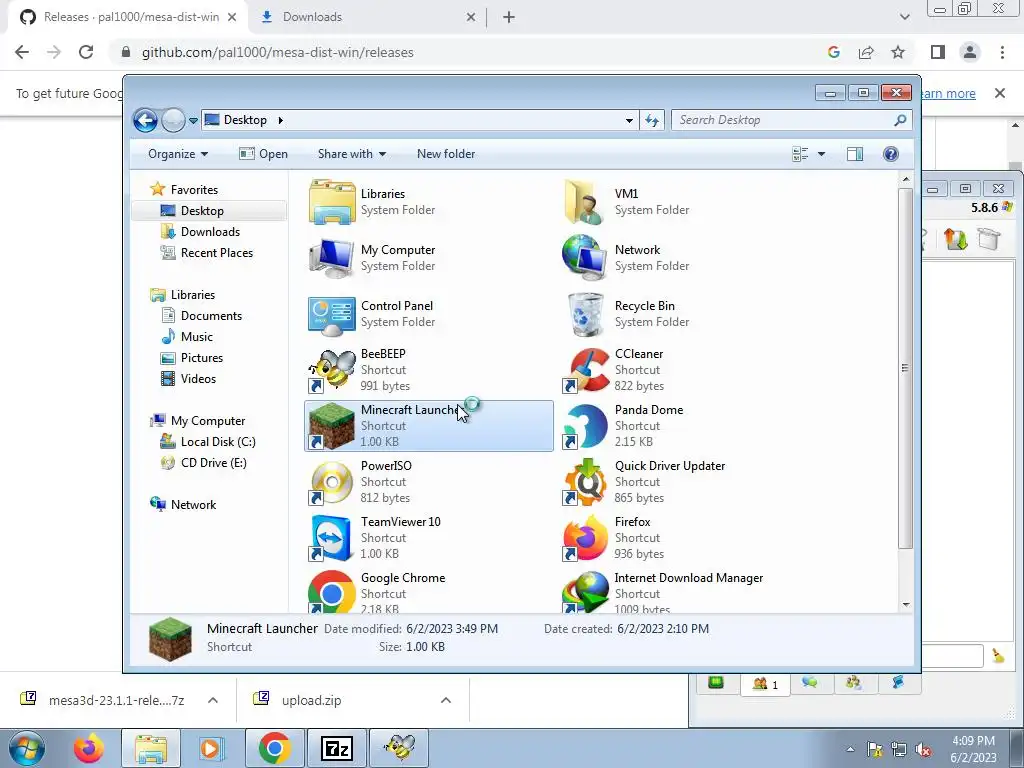Click the Open toolbar button
The image size is (1024, 768).
pyautogui.click(x=263, y=154)
